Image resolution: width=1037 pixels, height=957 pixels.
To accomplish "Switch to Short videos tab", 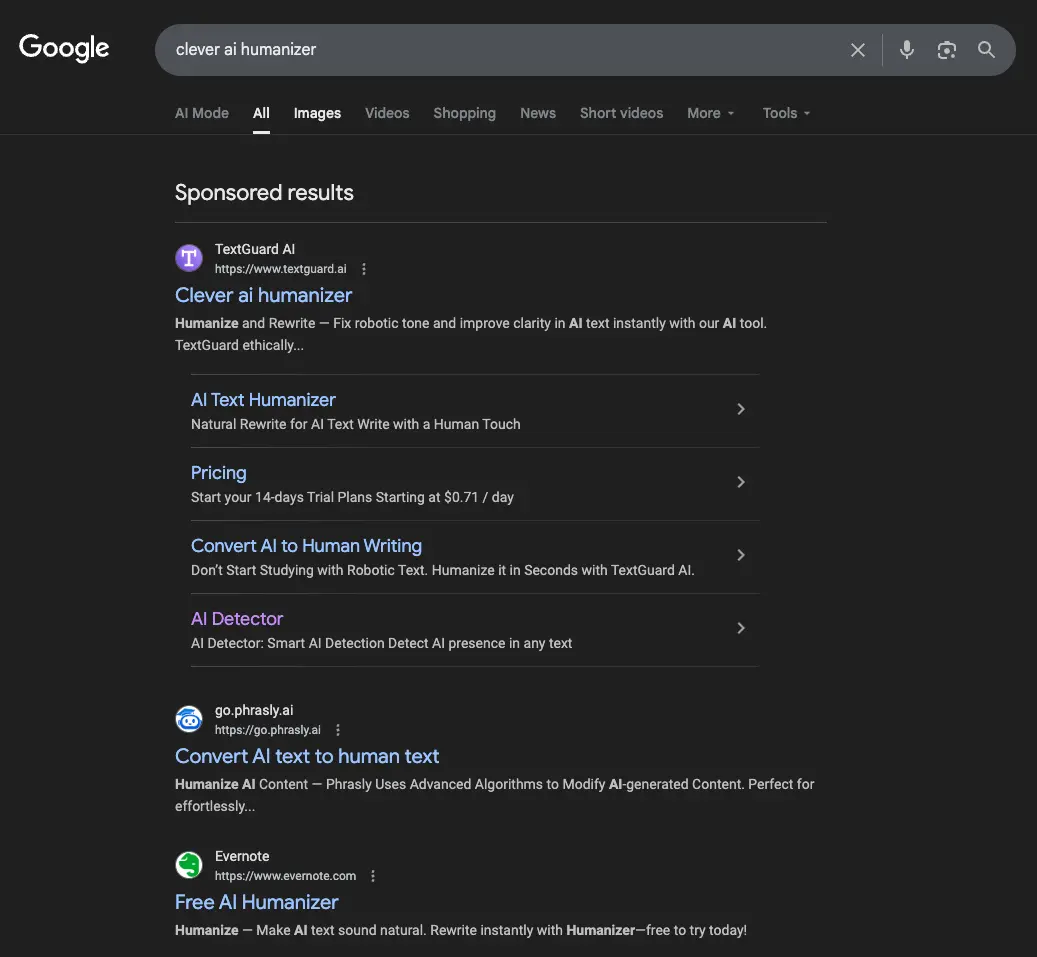I will click(621, 113).
